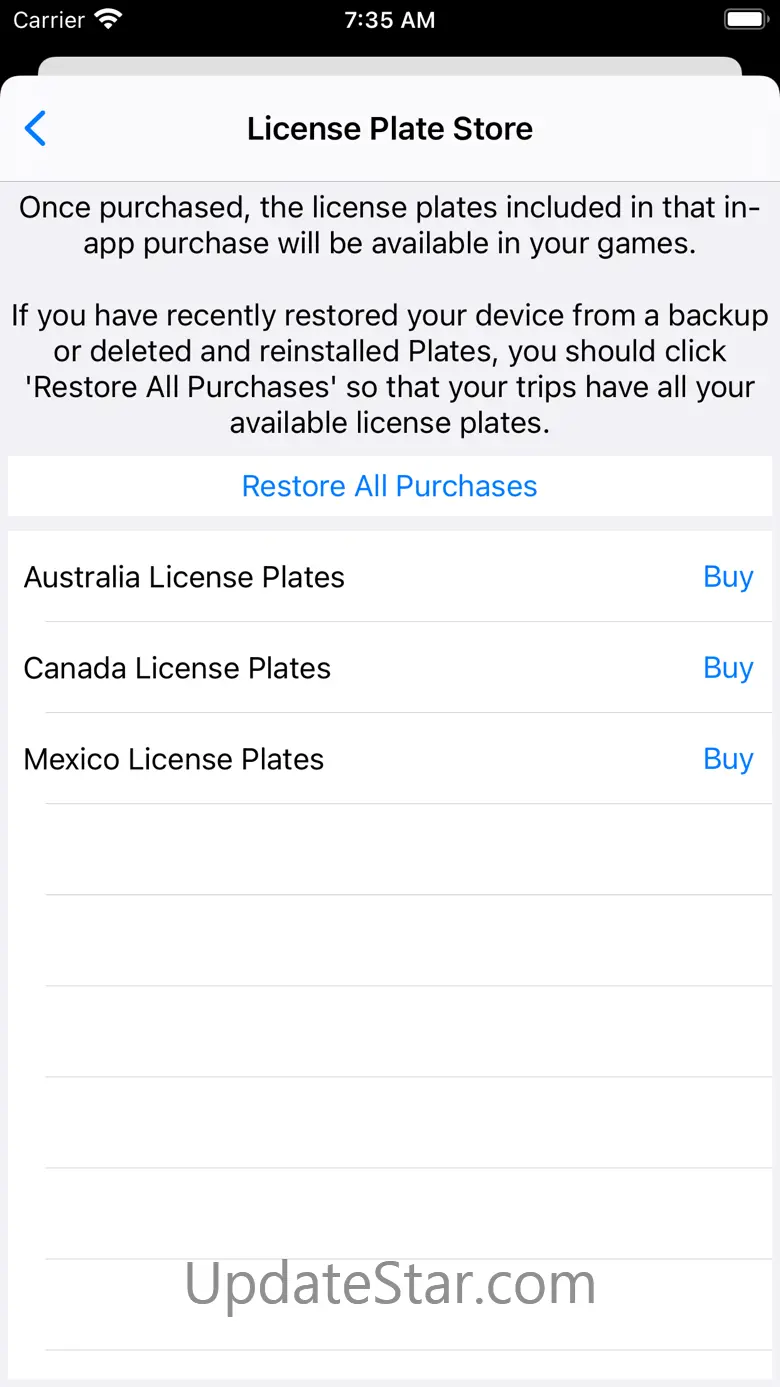Image resolution: width=780 pixels, height=1387 pixels.
Task: Select the Canada License Plates label
Action: (x=177, y=668)
